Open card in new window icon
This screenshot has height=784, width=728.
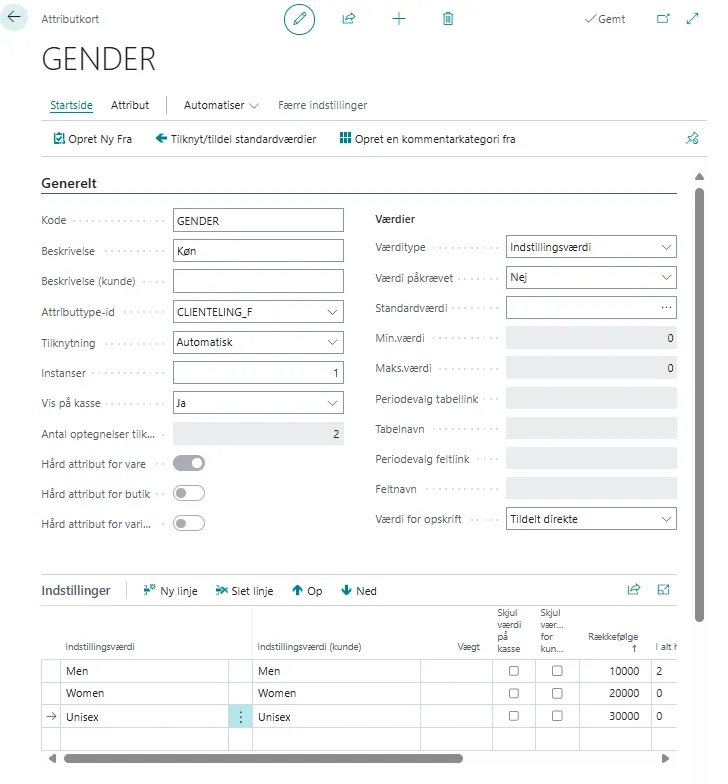click(x=662, y=19)
